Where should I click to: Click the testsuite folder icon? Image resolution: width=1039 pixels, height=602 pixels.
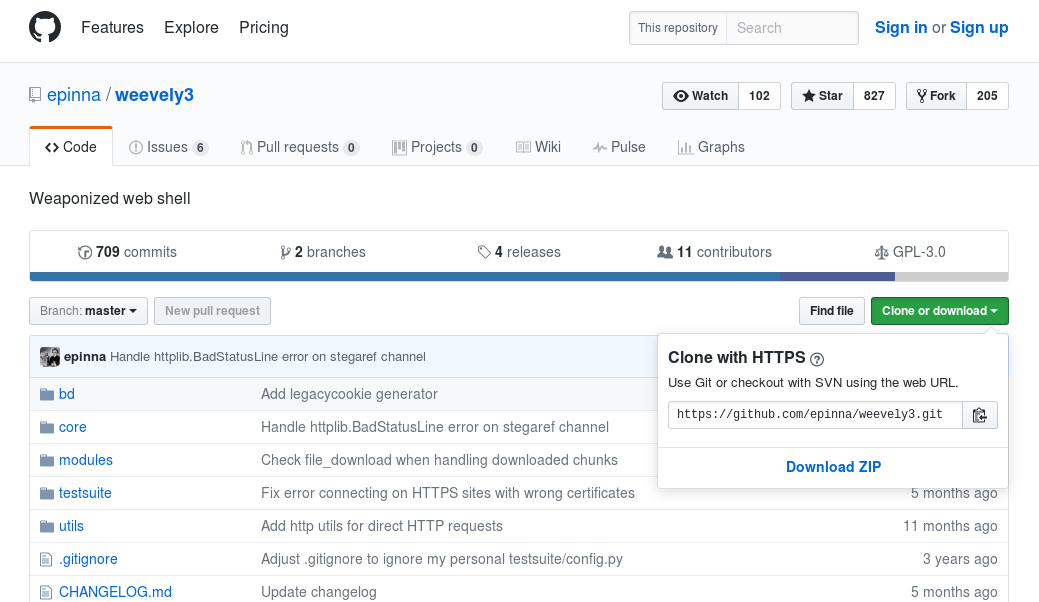point(46,493)
